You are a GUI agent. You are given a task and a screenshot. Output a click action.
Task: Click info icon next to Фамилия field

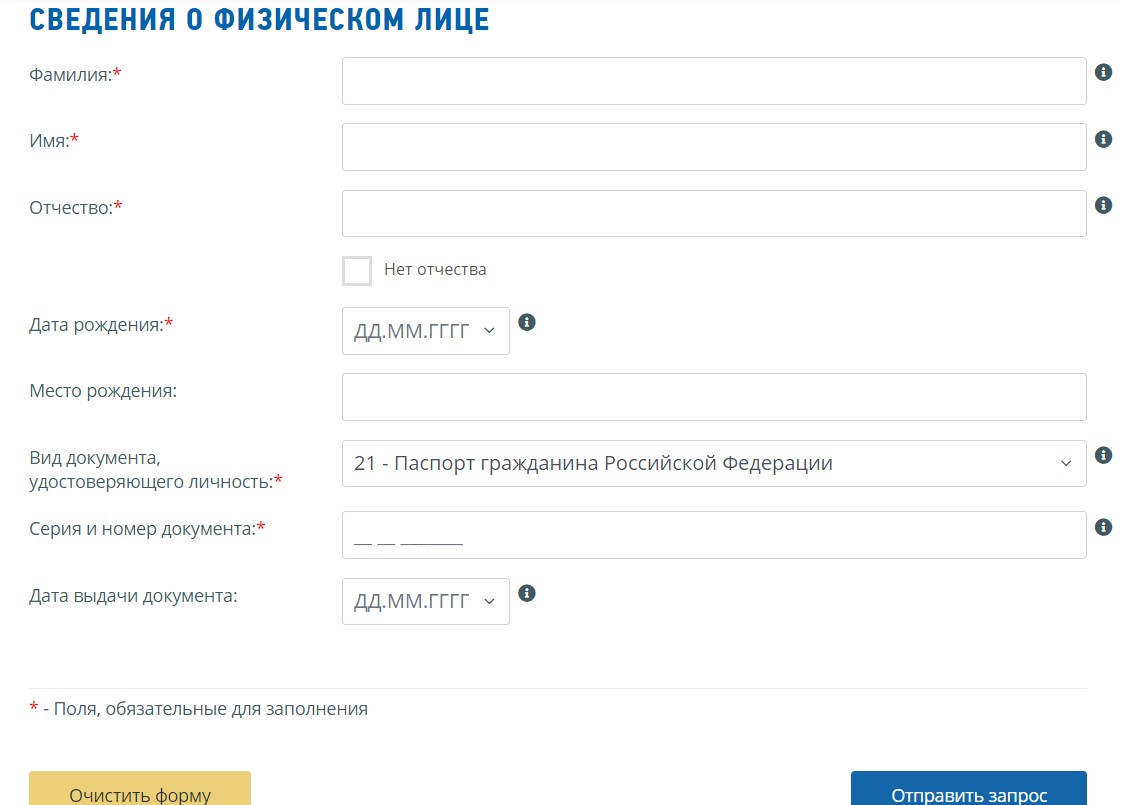tap(1104, 72)
